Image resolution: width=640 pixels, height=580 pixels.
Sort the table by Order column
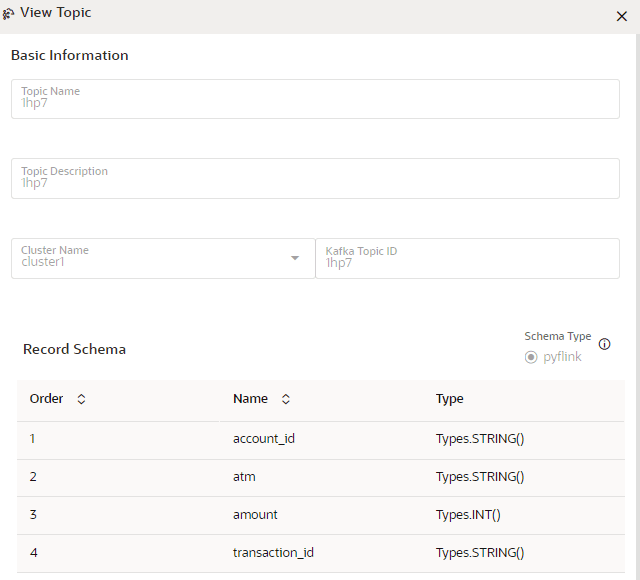(x=82, y=399)
